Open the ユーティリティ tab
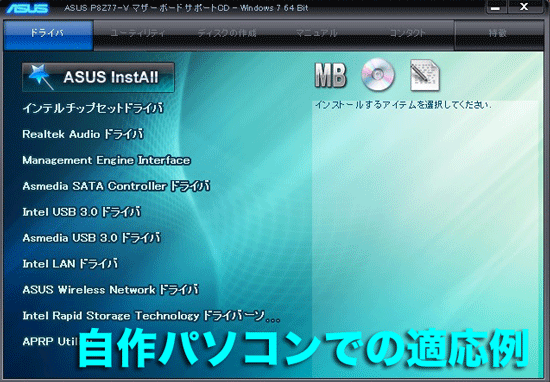550x382 pixels. coord(138,33)
